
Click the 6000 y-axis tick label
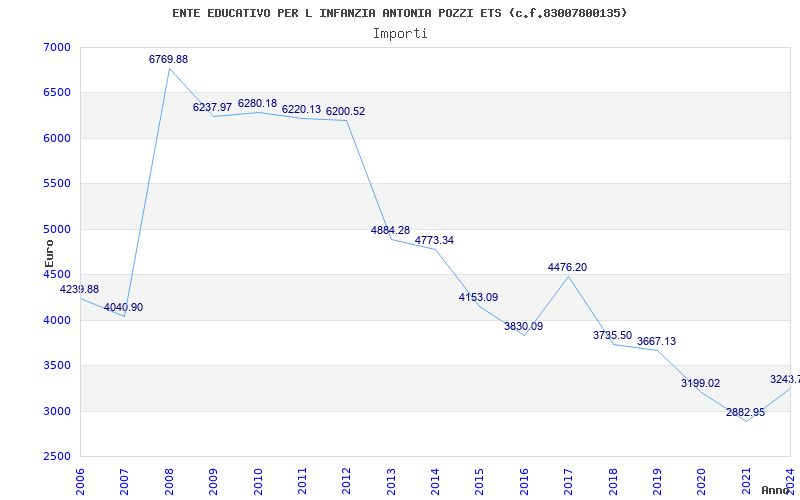point(56,138)
